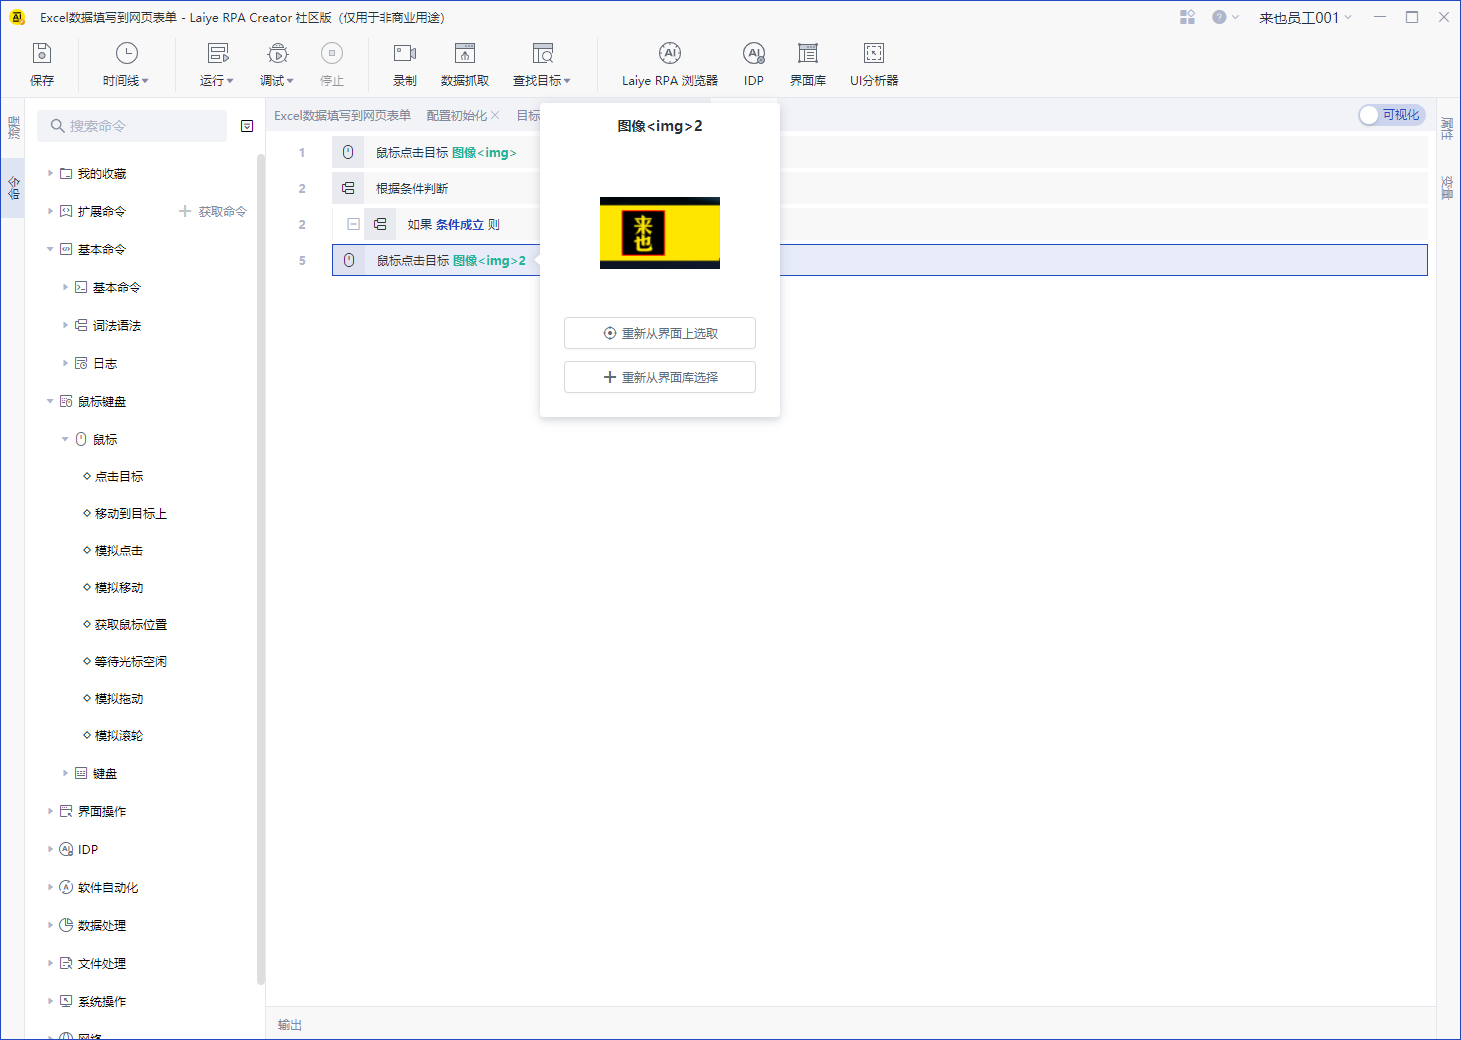
Task: Click the command tree scrollbar
Action: pos(261,570)
